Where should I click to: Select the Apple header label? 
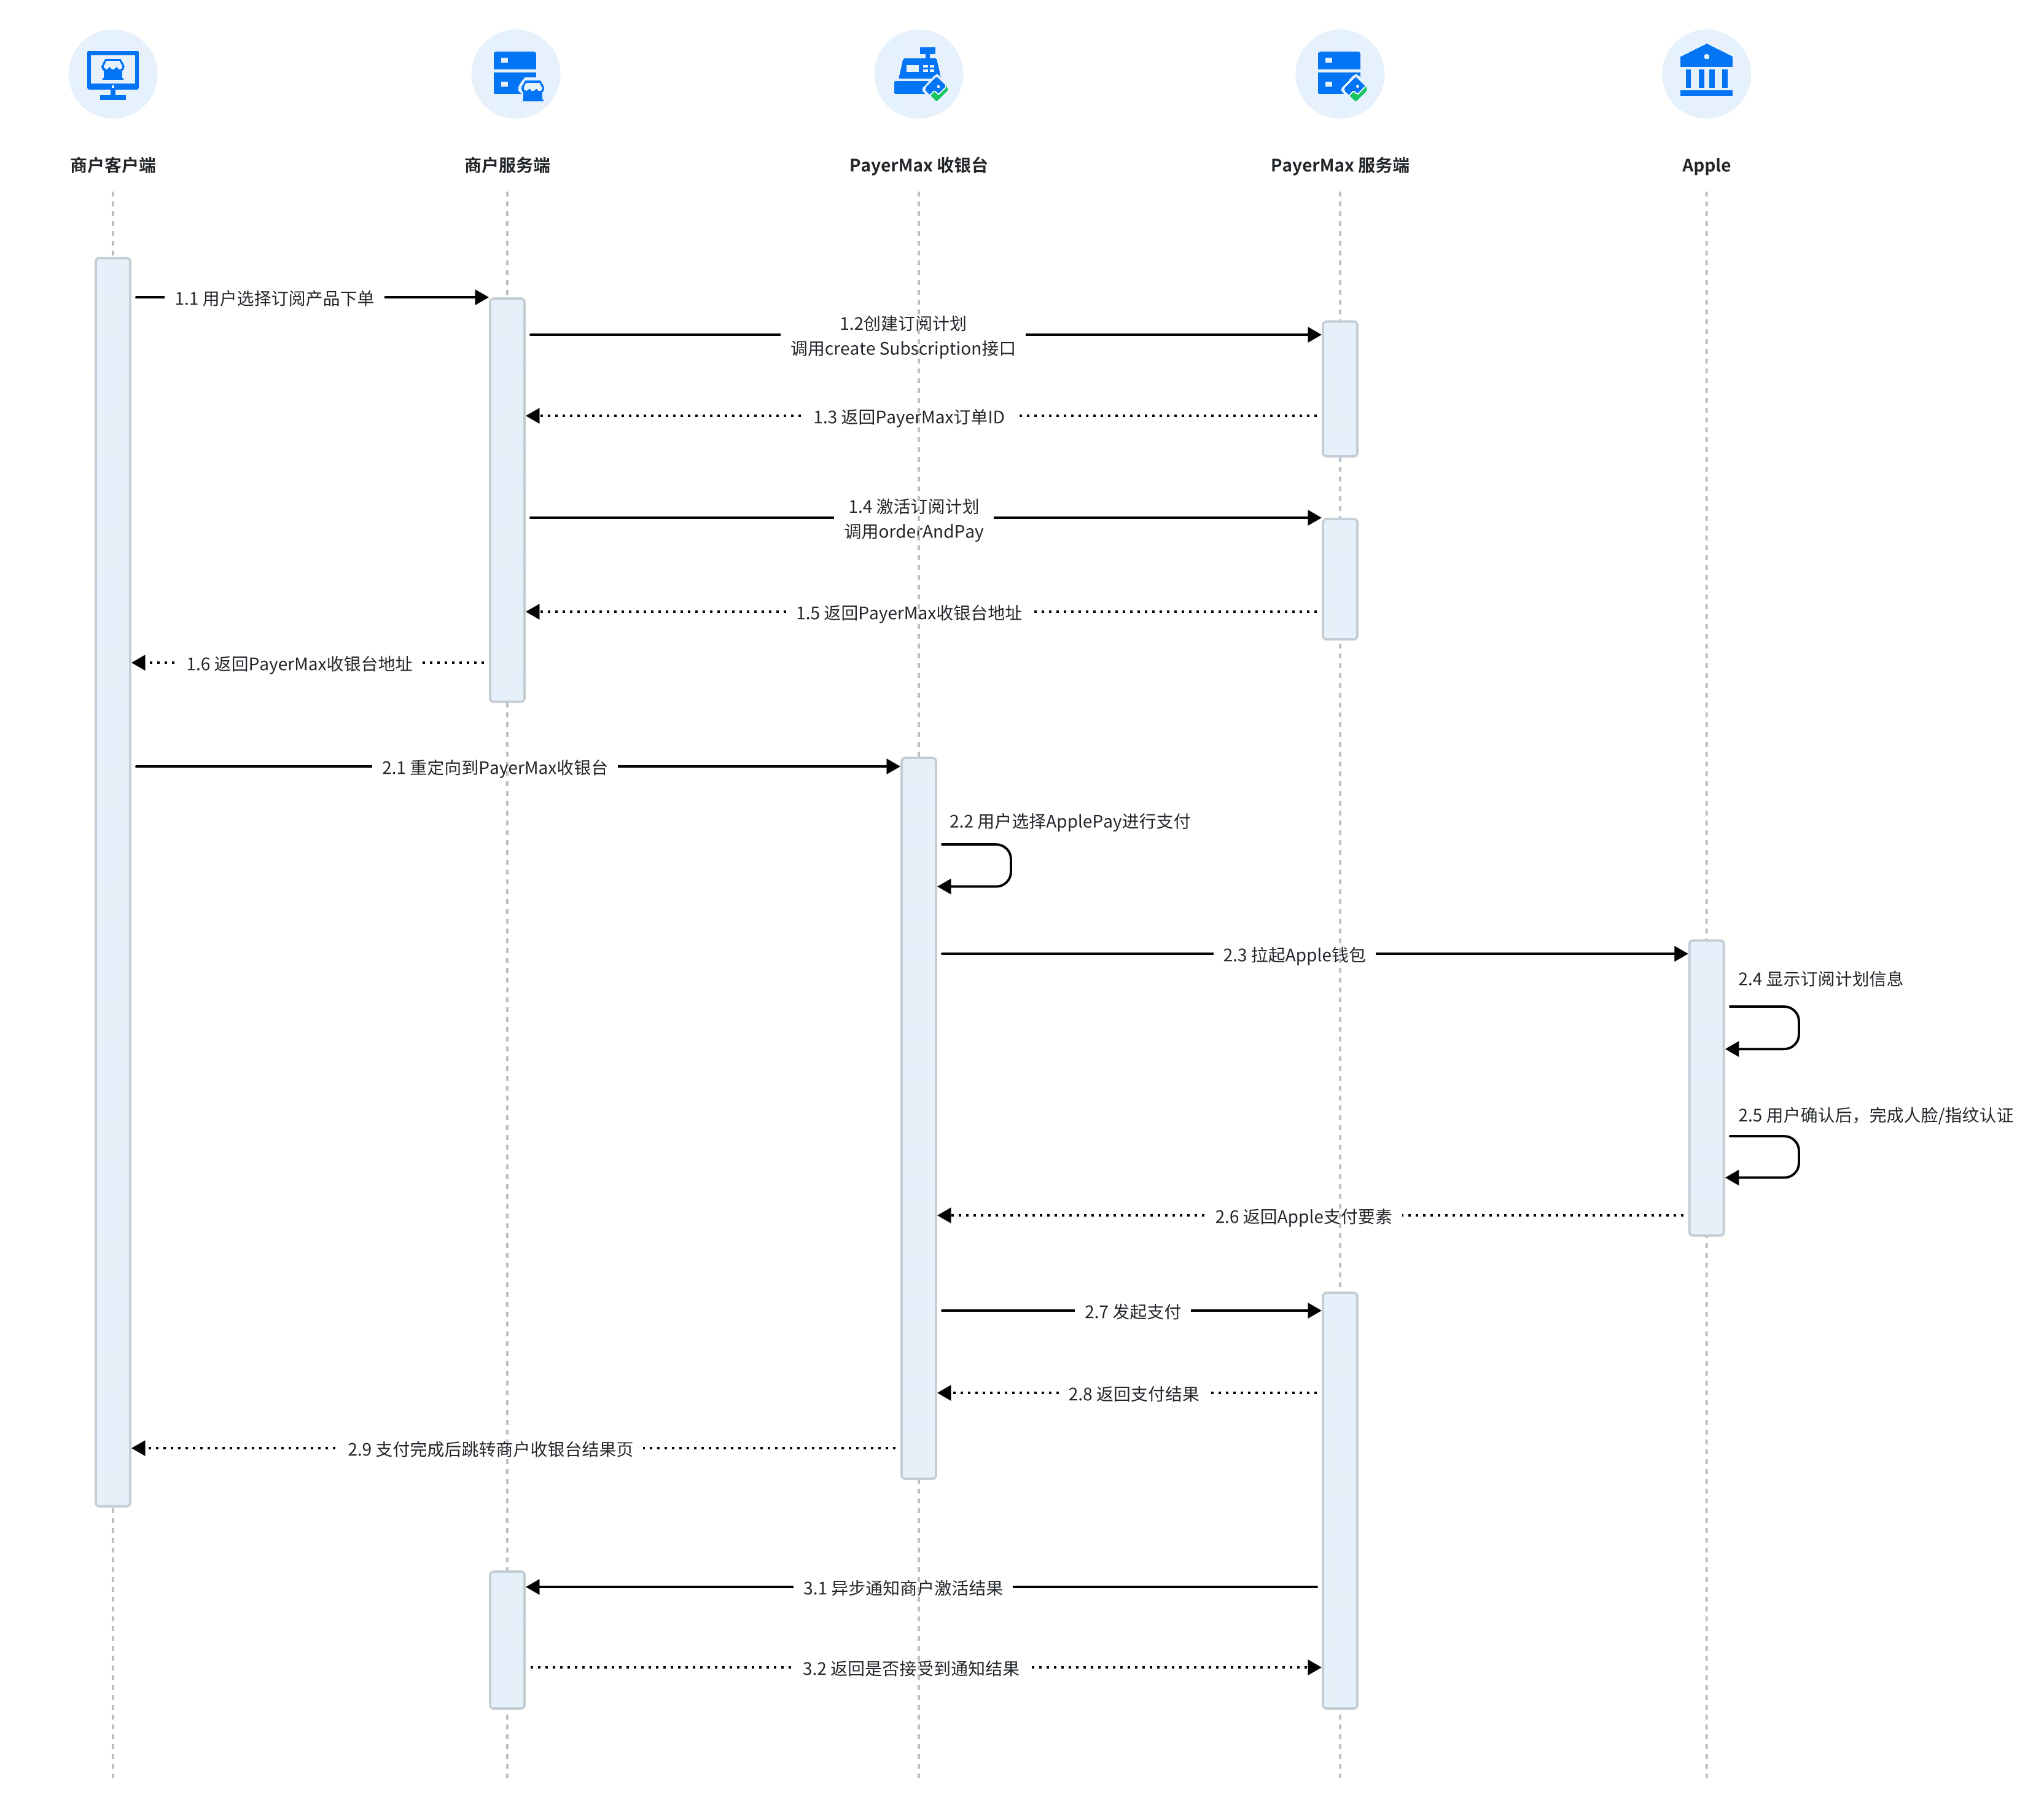(x=1706, y=165)
